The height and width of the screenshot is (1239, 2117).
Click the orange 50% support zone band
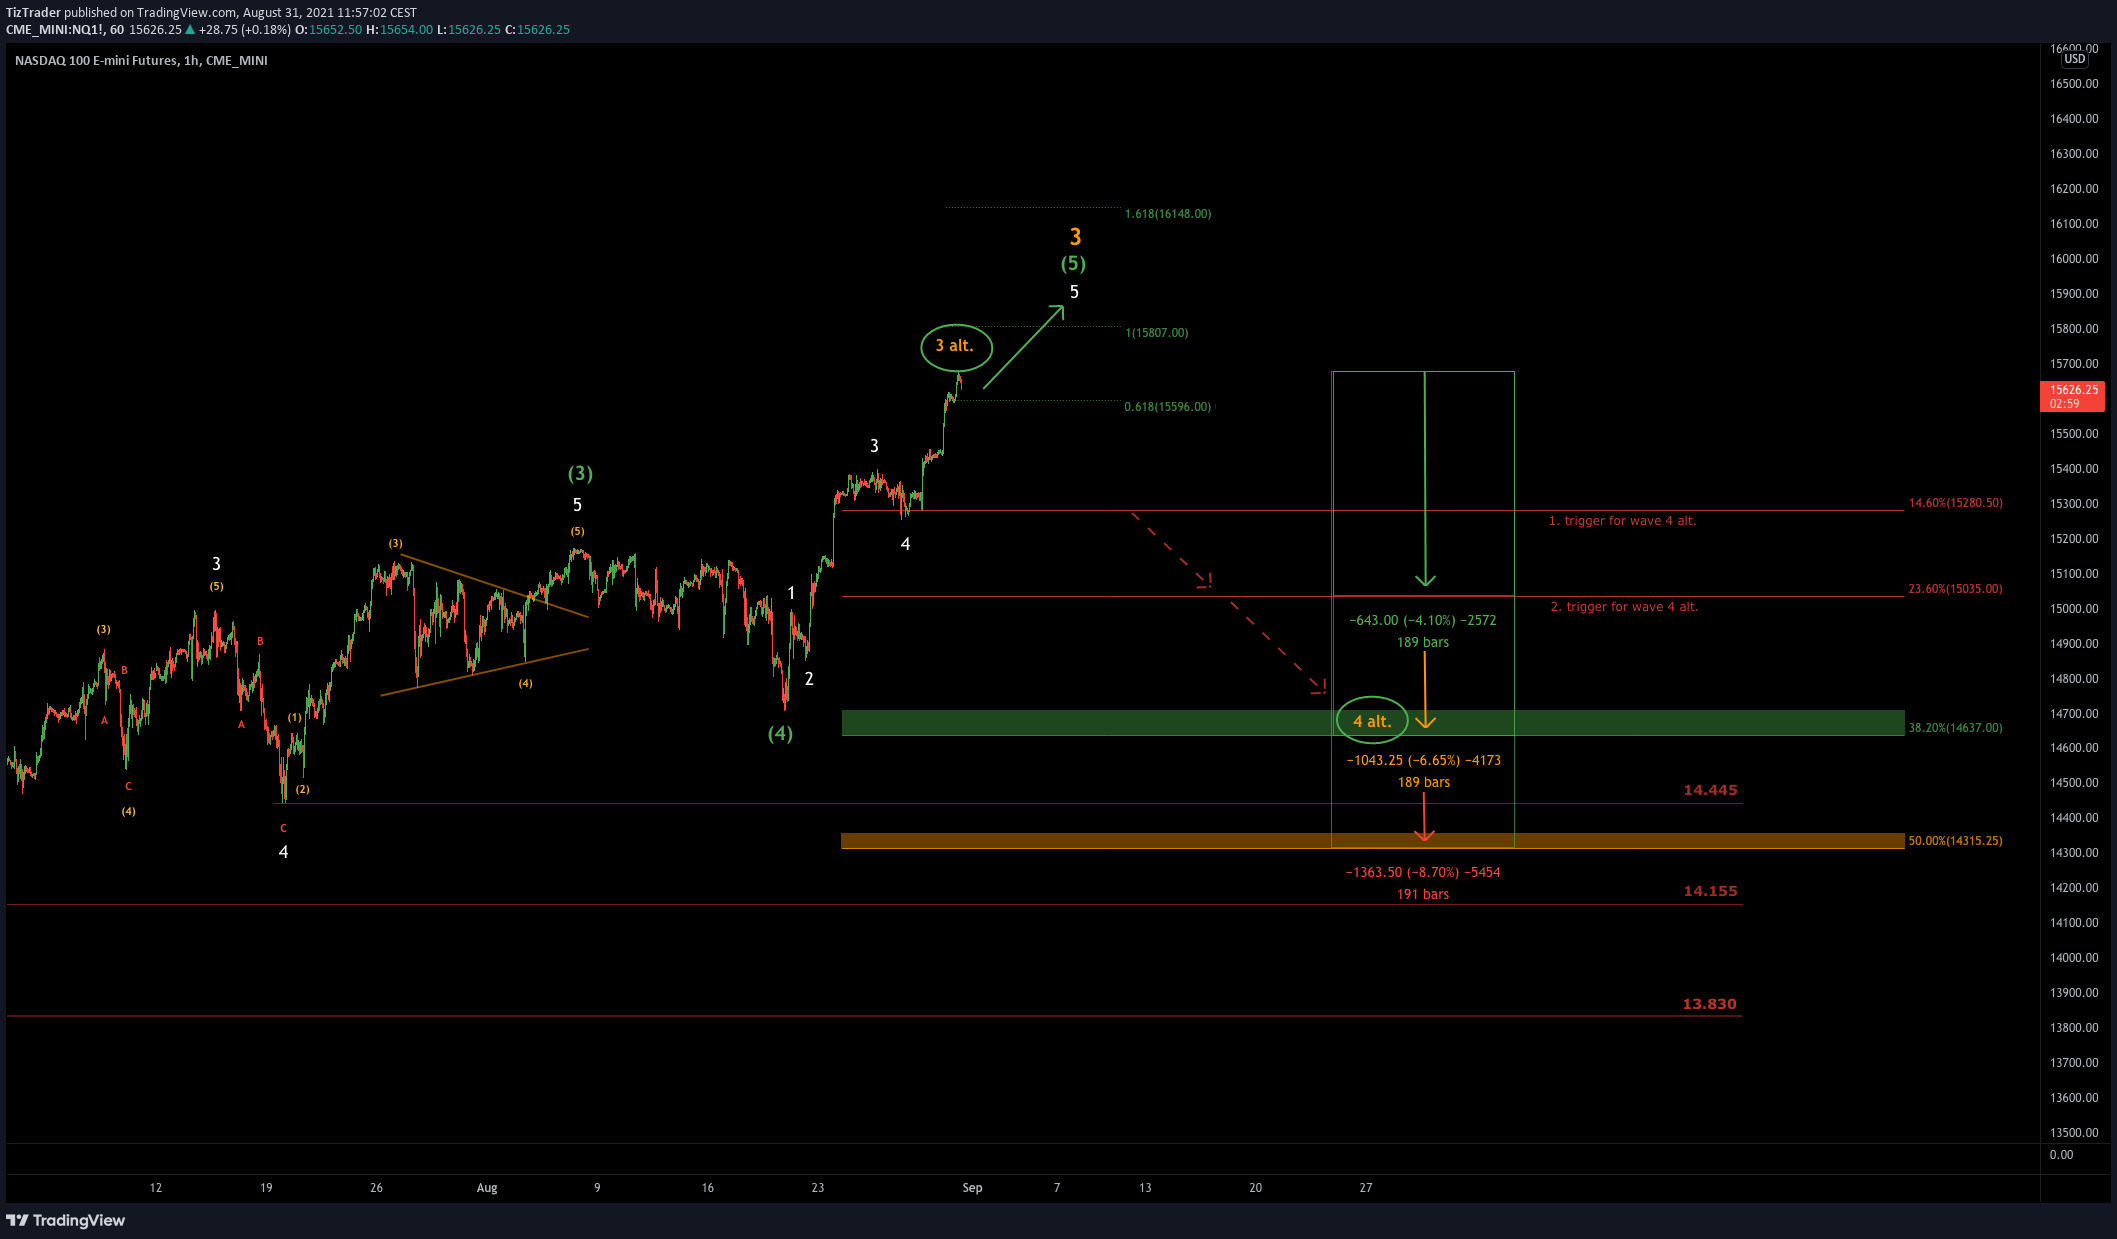tap(1373, 841)
